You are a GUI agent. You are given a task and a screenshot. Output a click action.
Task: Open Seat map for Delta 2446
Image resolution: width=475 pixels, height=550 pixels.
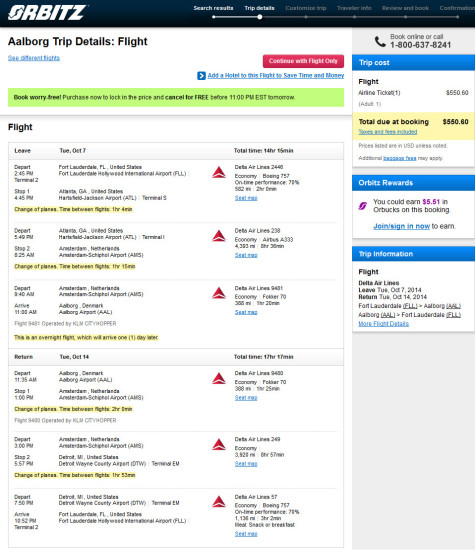click(x=246, y=198)
